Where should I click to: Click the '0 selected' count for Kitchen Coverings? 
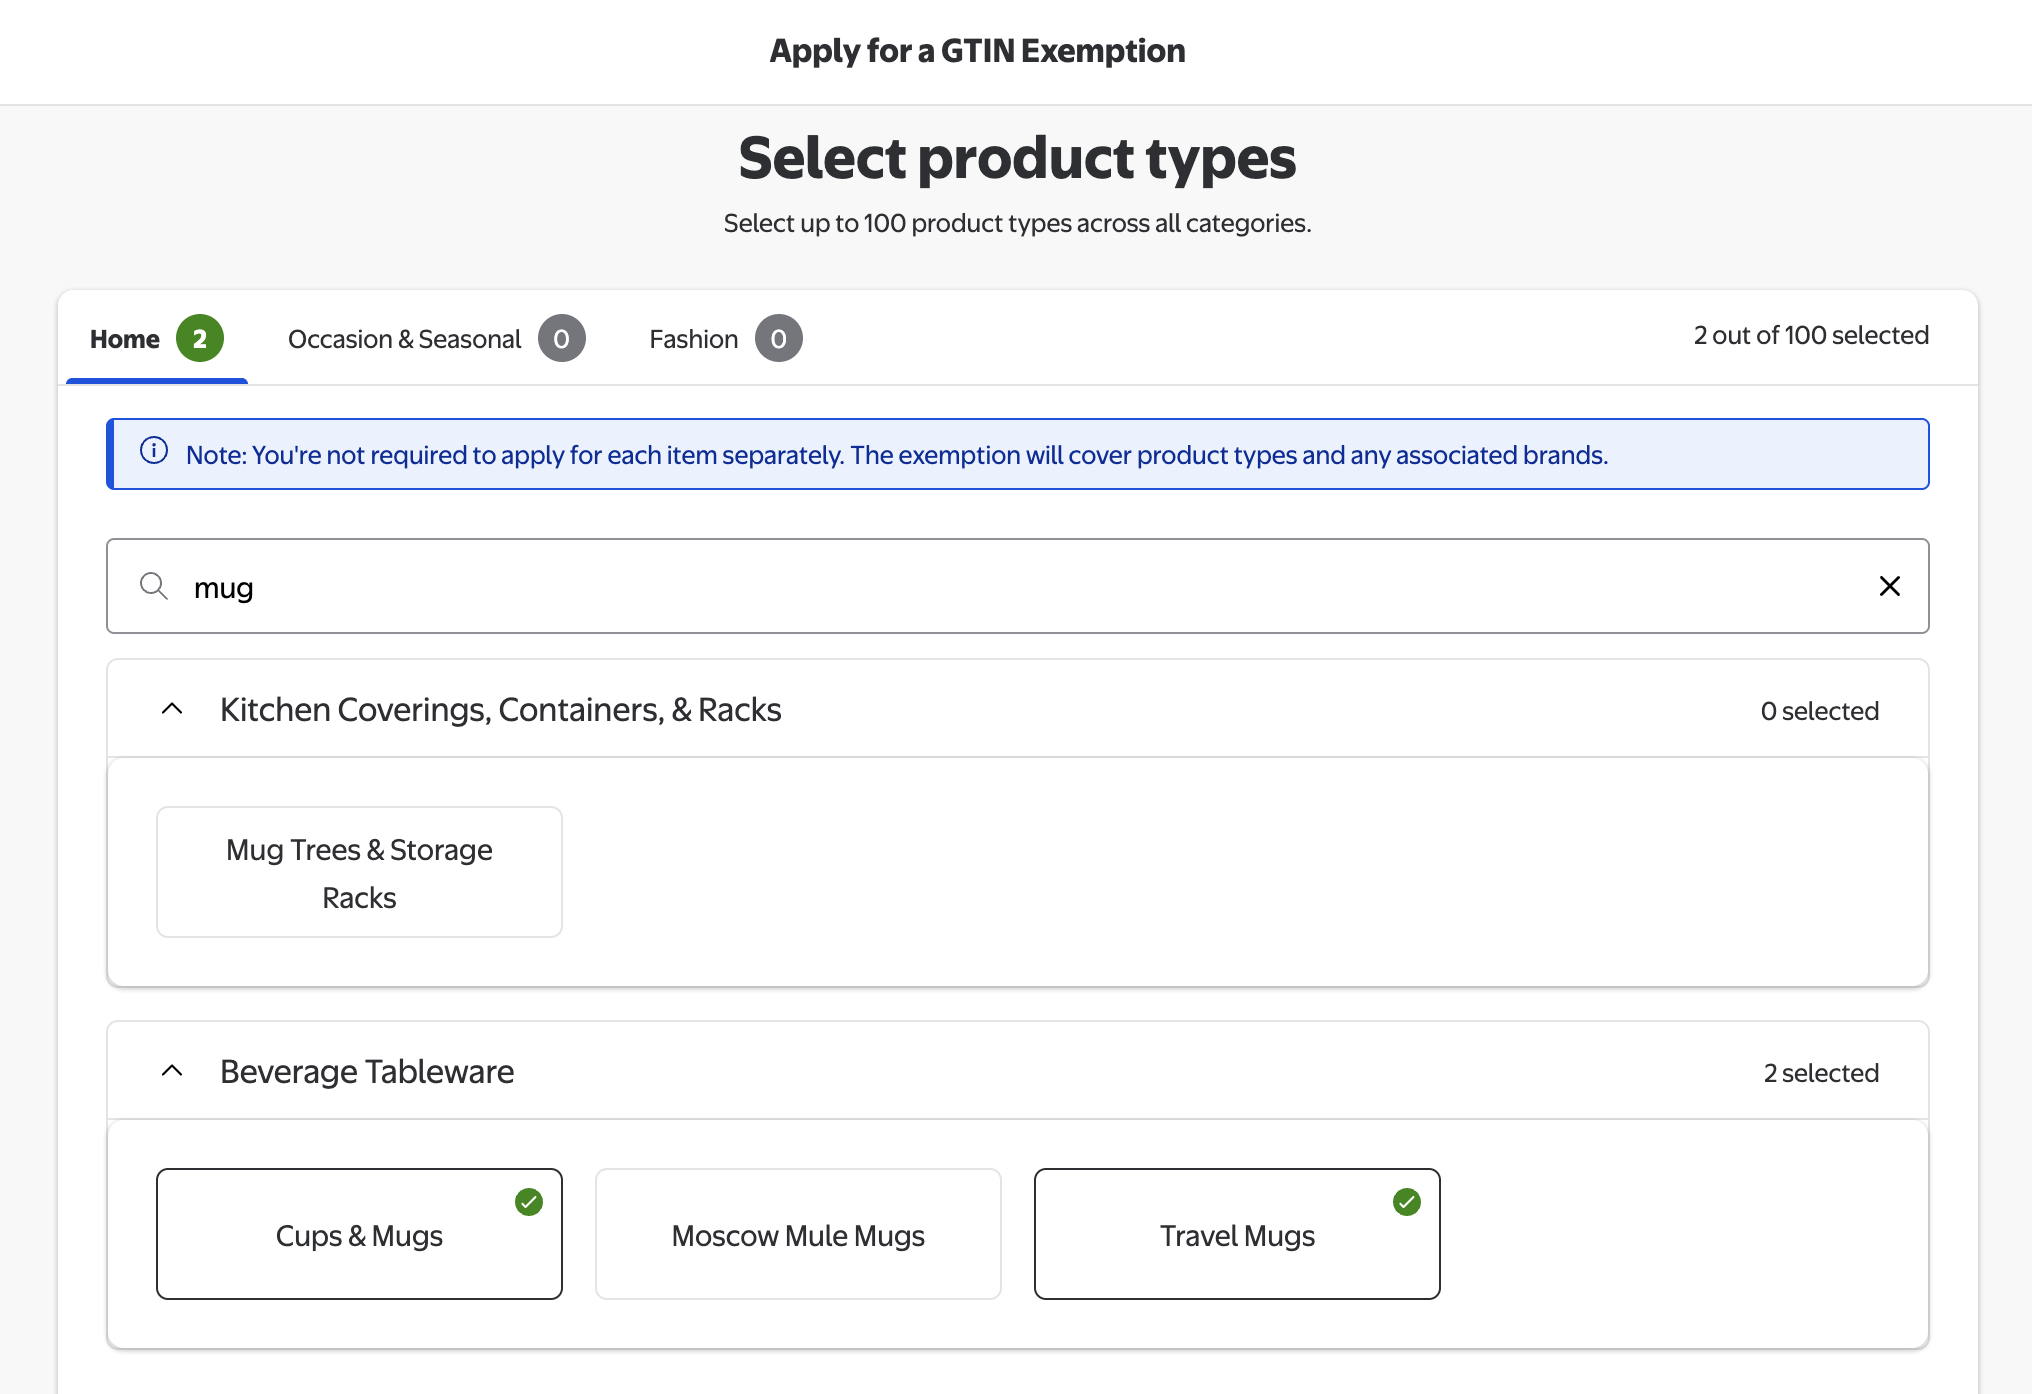(x=1820, y=711)
